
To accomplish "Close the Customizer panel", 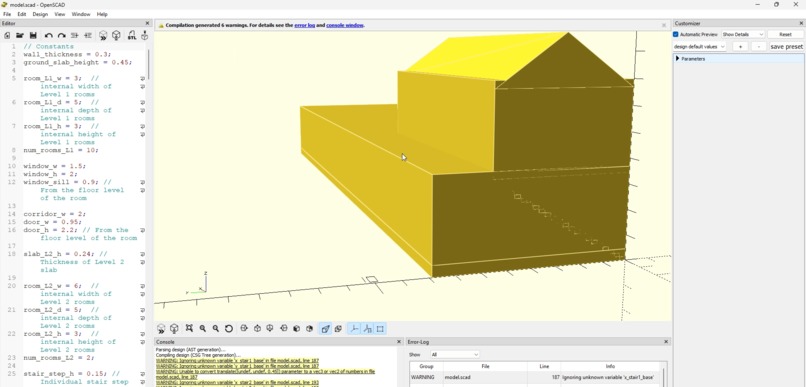I will tap(801, 23).
